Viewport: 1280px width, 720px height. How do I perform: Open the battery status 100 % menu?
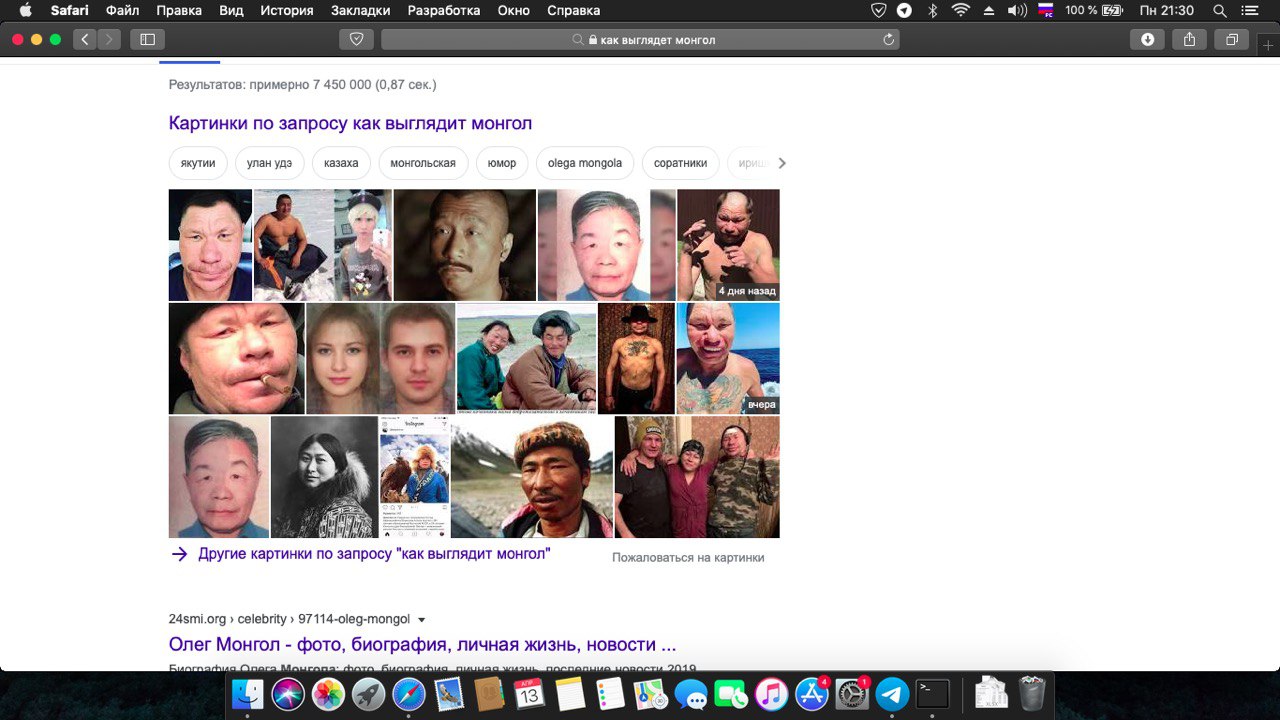[x=1094, y=11]
